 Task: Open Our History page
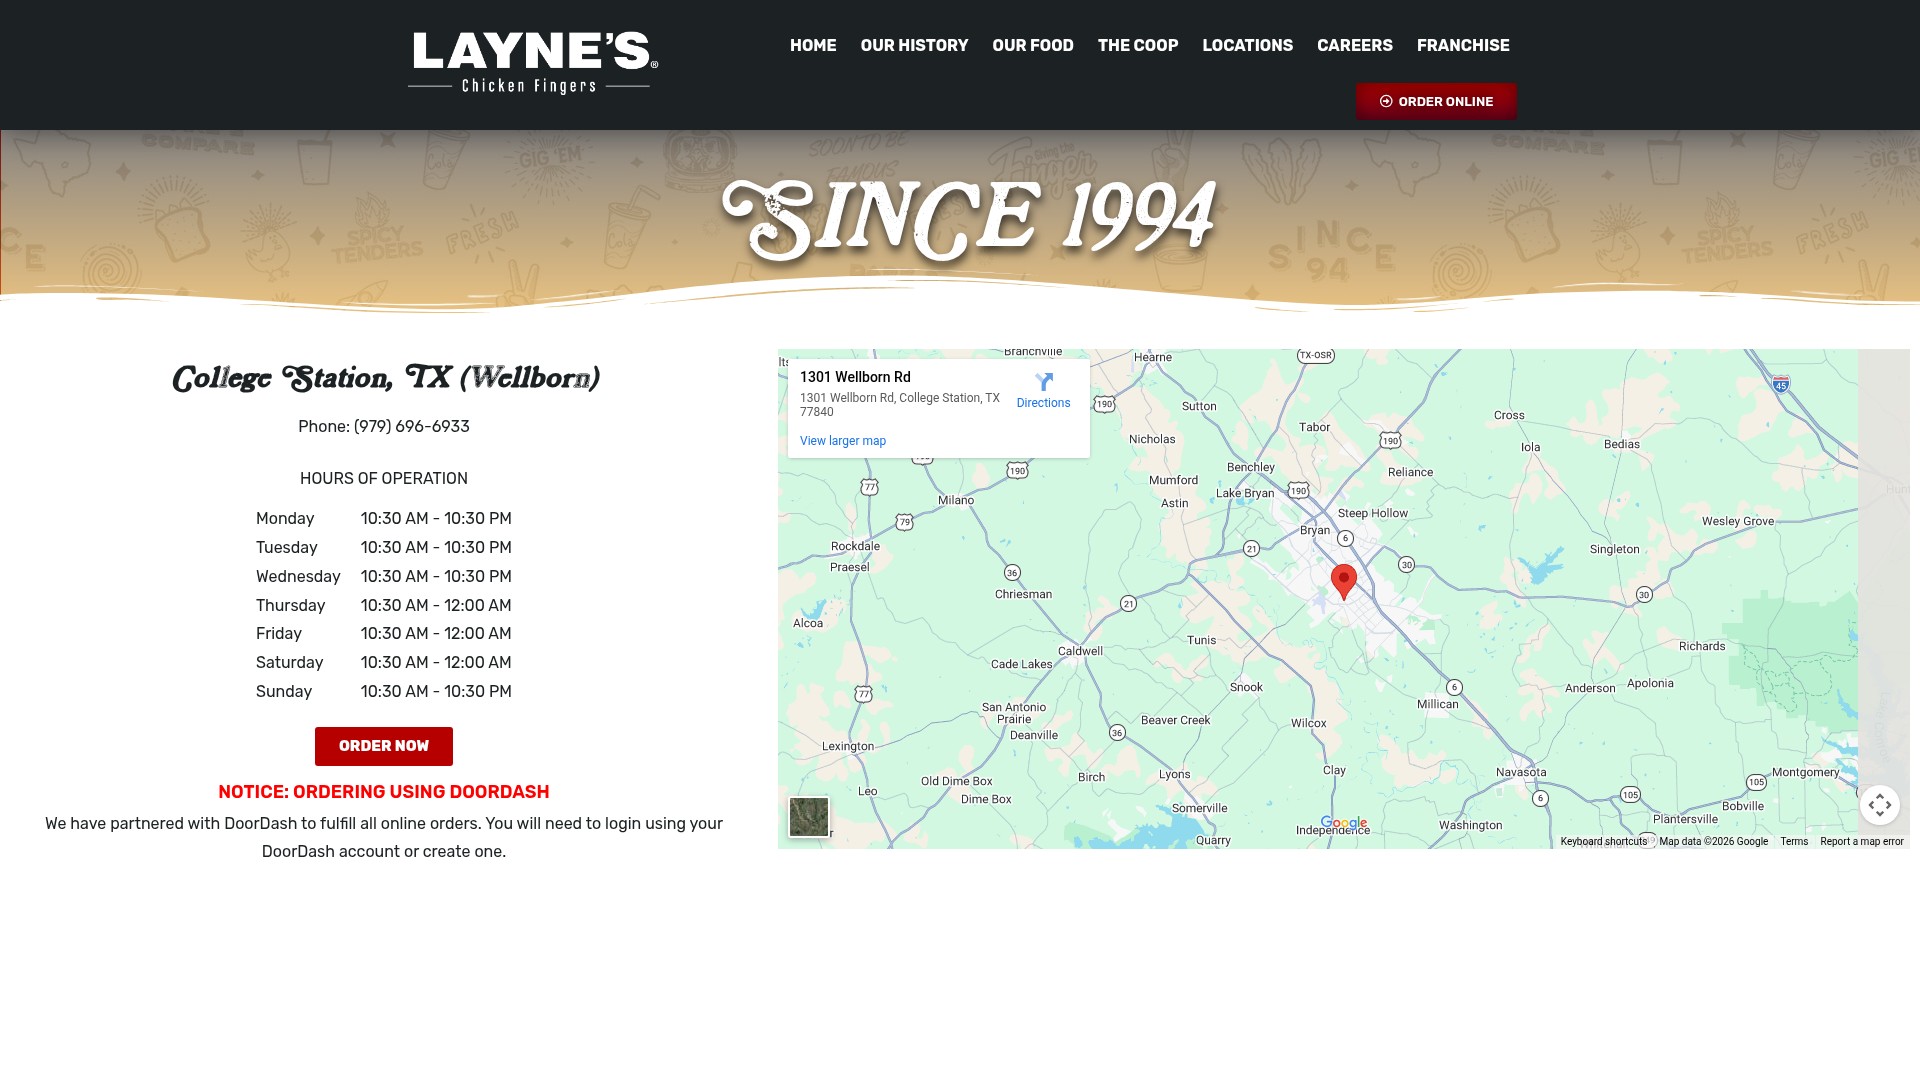click(914, 45)
